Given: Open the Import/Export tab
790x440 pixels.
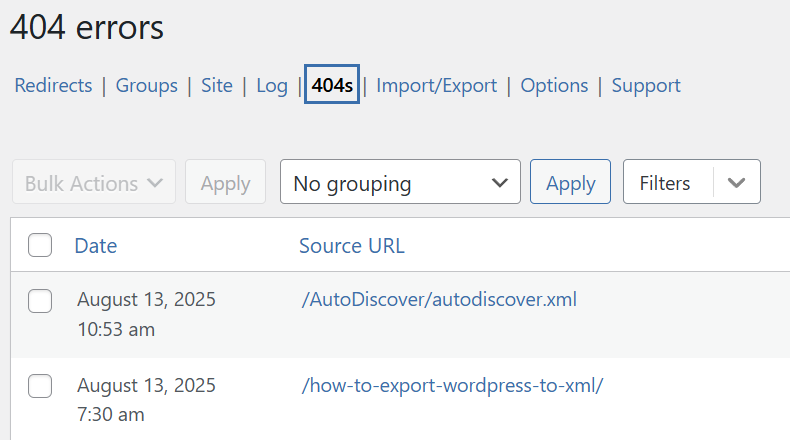Looking at the screenshot, I should [x=436, y=86].
